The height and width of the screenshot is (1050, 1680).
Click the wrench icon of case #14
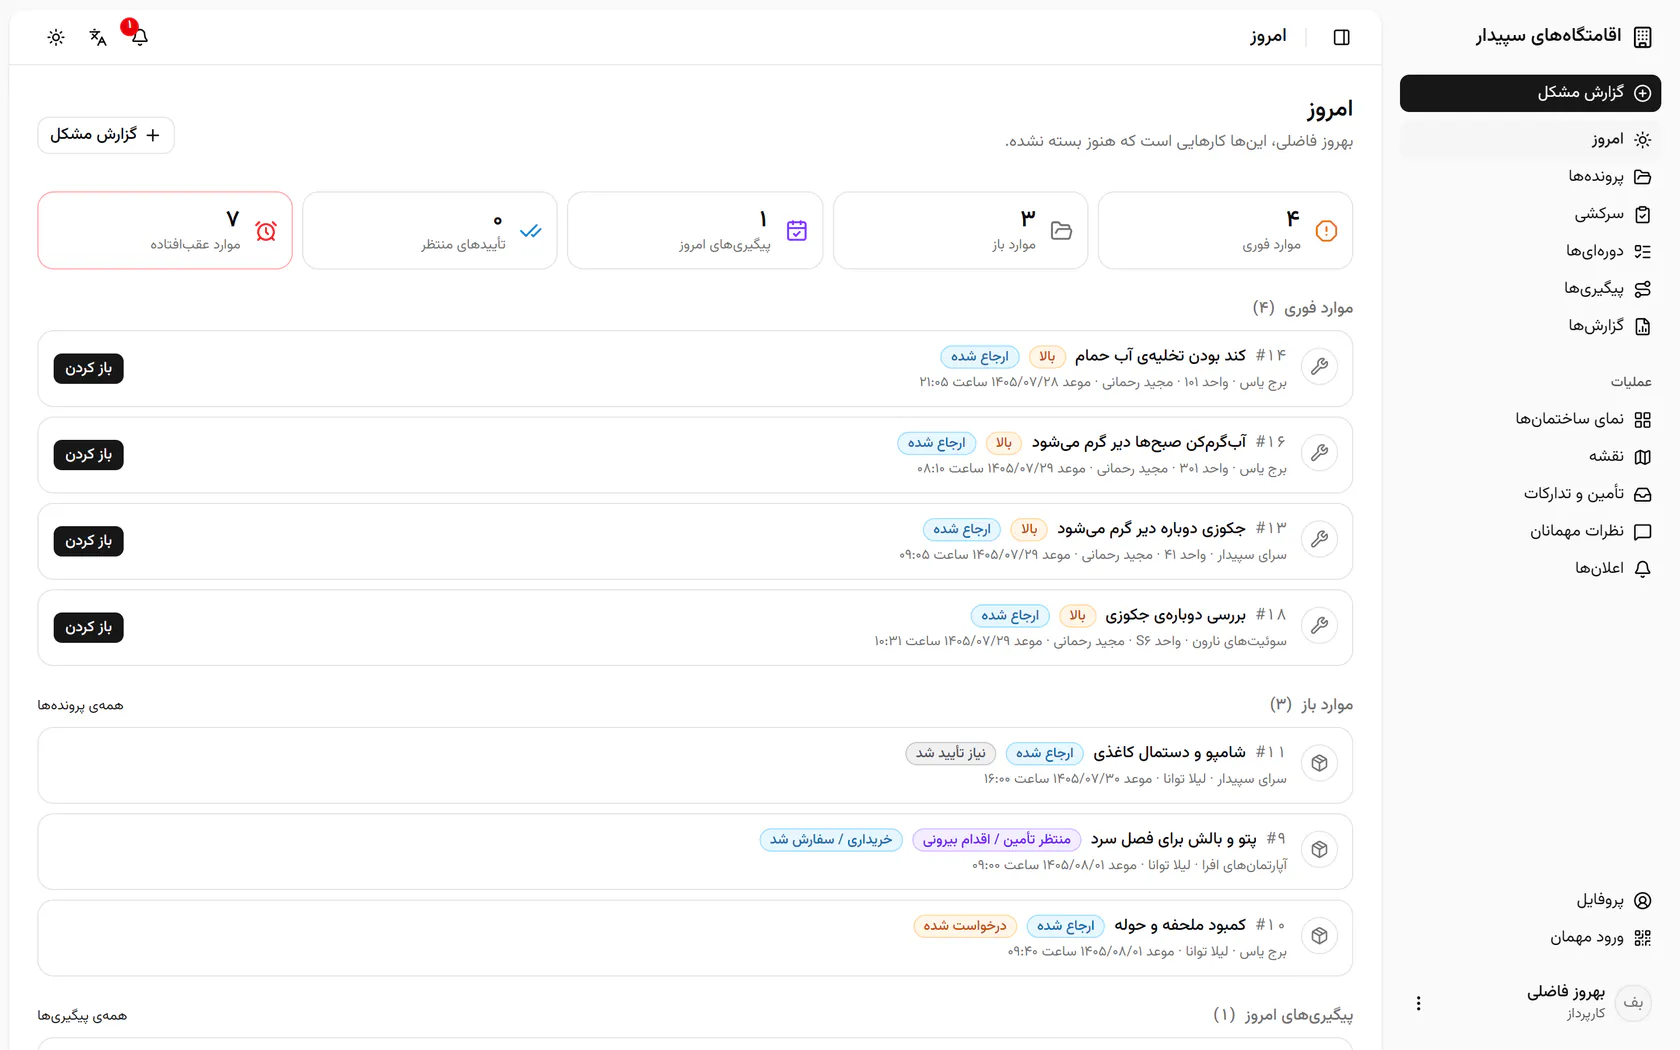1320,367
